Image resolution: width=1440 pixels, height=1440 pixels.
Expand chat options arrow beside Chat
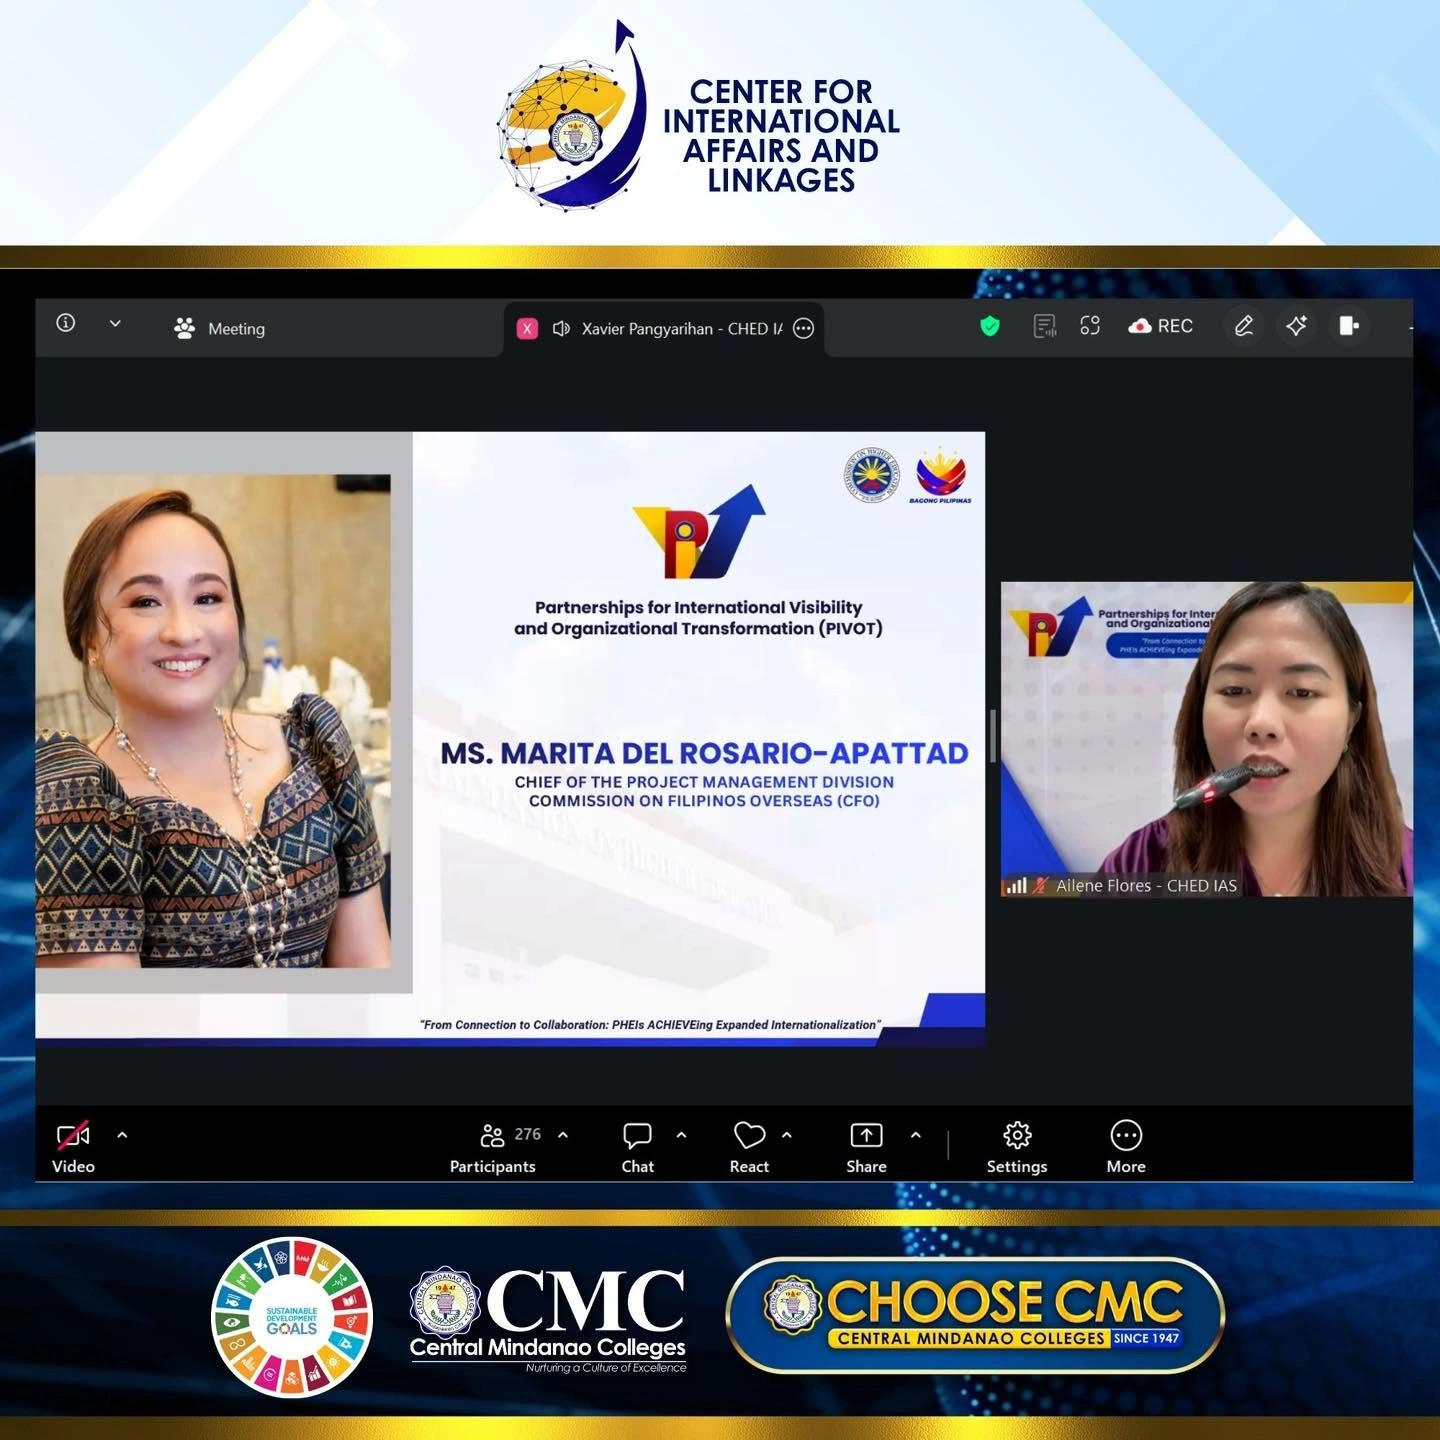pyautogui.click(x=681, y=1135)
